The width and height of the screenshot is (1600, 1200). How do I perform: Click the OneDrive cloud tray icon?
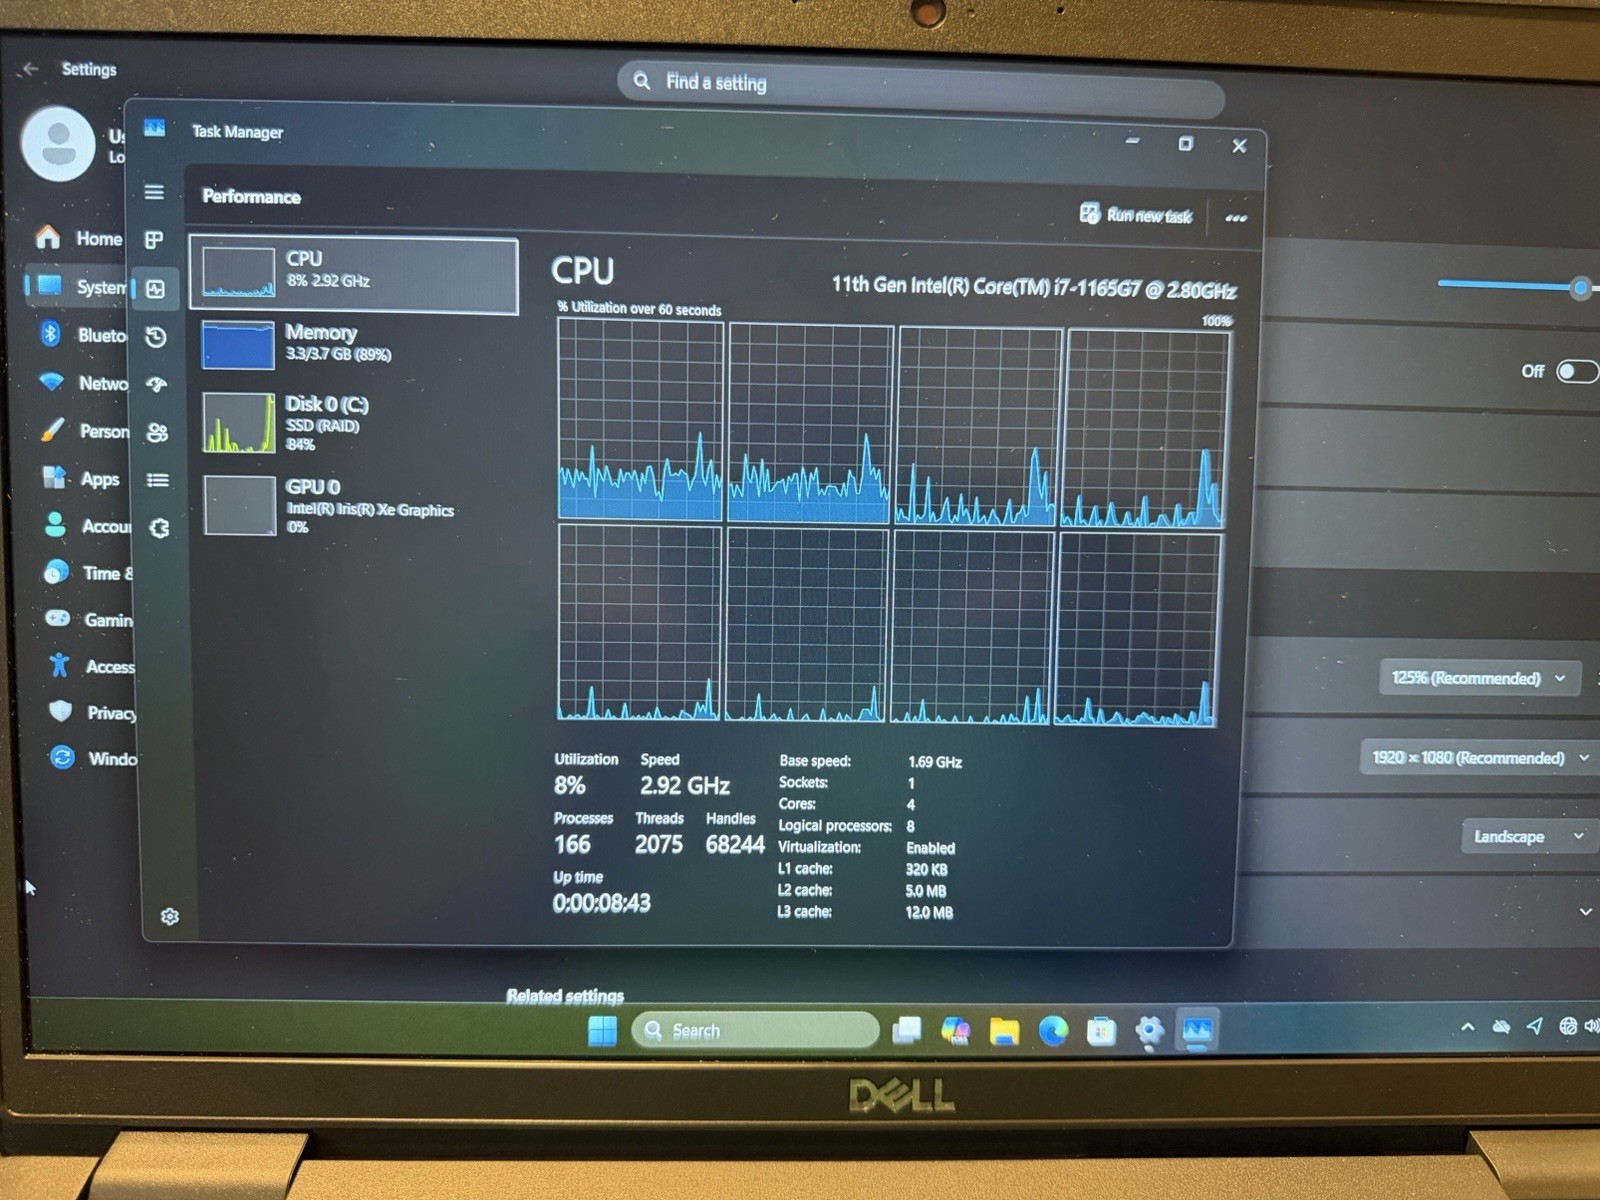(1501, 1026)
